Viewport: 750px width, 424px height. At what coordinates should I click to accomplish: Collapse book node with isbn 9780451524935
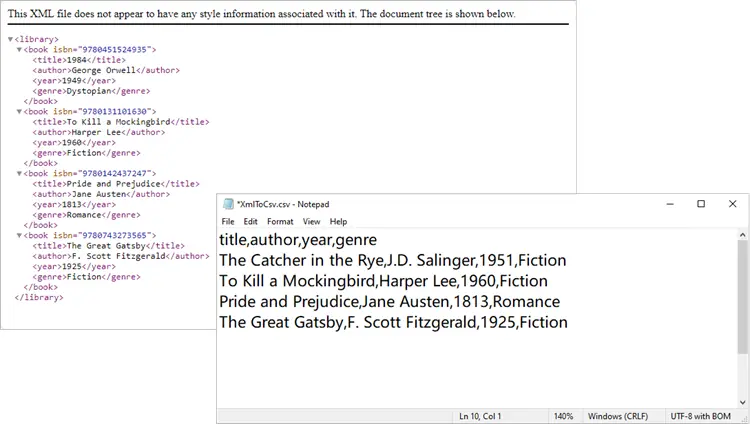(x=19, y=49)
